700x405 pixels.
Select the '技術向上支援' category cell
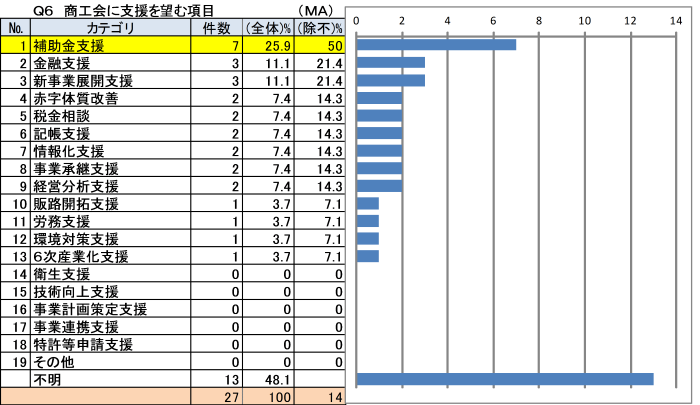coord(111,292)
